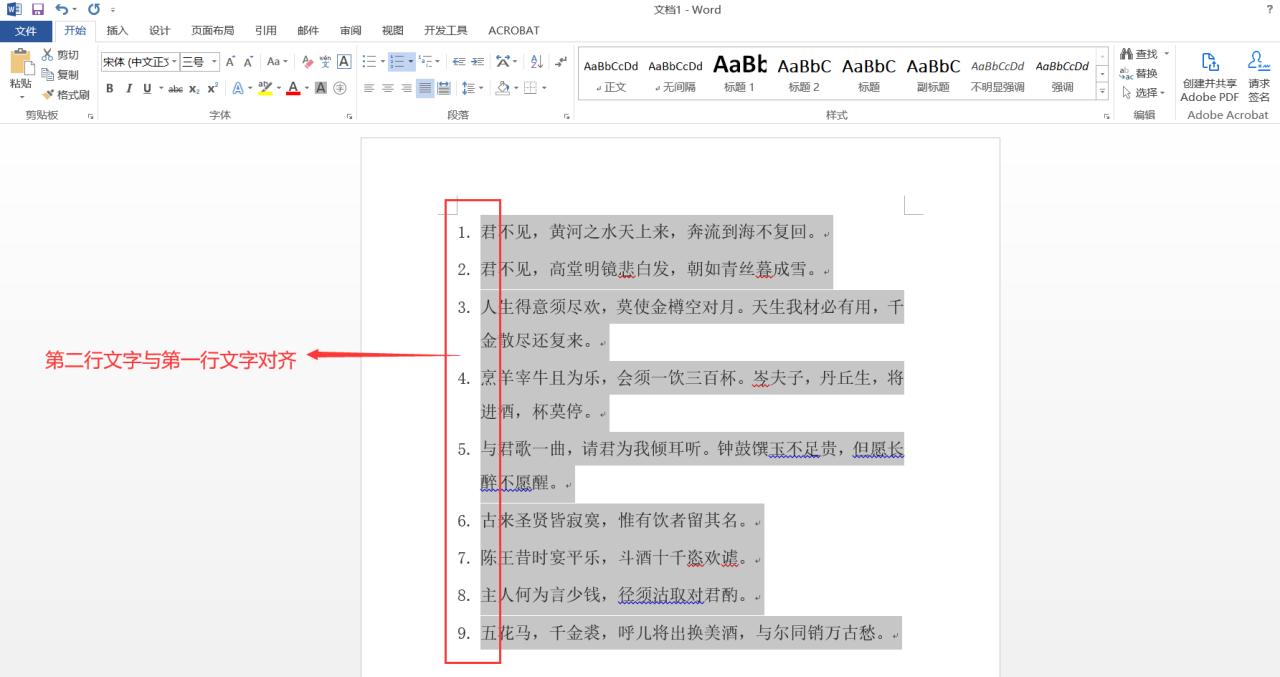Switch to Design (设计) tab
1280x677 pixels.
click(x=160, y=31)
